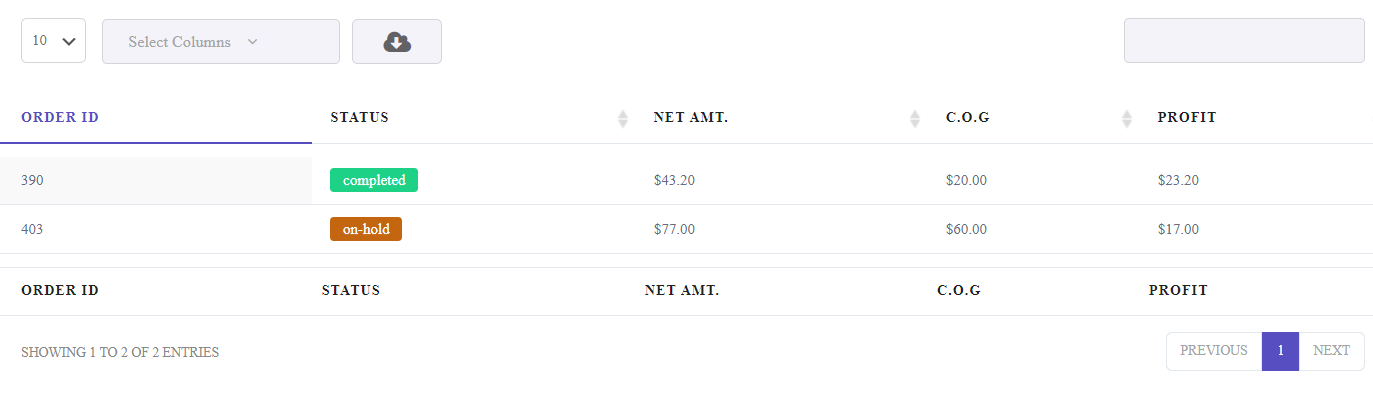Click the $17.00 profit cell

tap(1178, 229)
